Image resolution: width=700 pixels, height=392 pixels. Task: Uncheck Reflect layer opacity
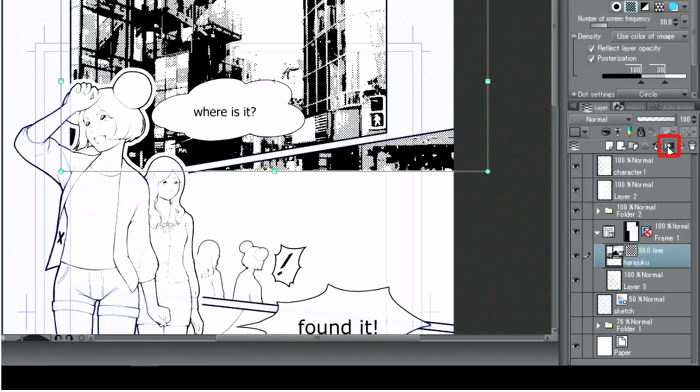pyautogui.click(x=591, y=48)
